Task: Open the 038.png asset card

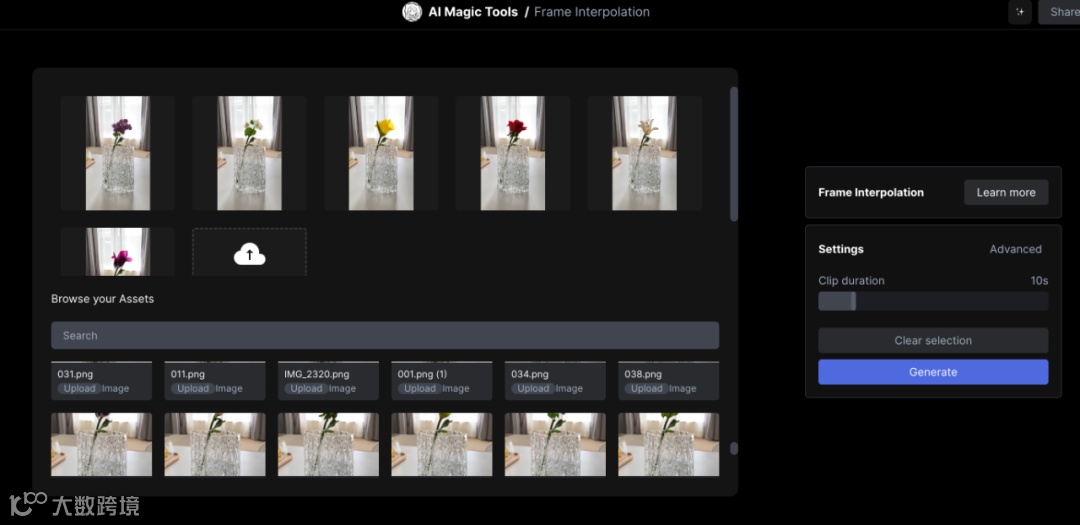Action: click(x=668, y=381)
